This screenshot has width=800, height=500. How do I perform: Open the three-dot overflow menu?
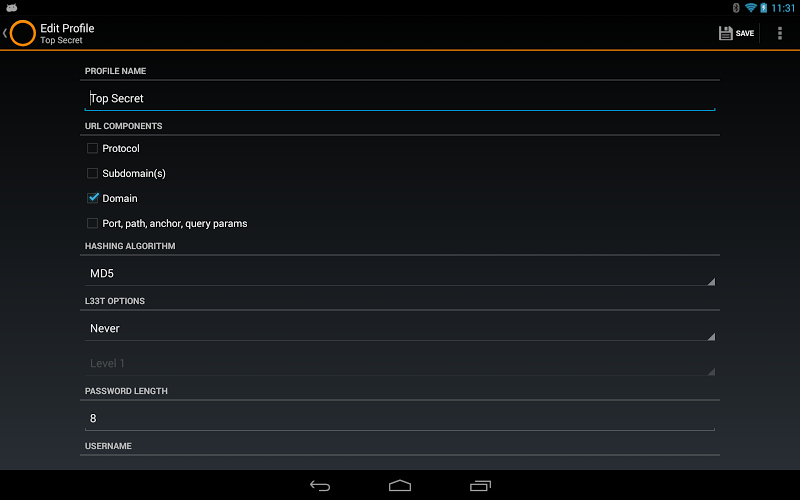[x=780, y=33]
